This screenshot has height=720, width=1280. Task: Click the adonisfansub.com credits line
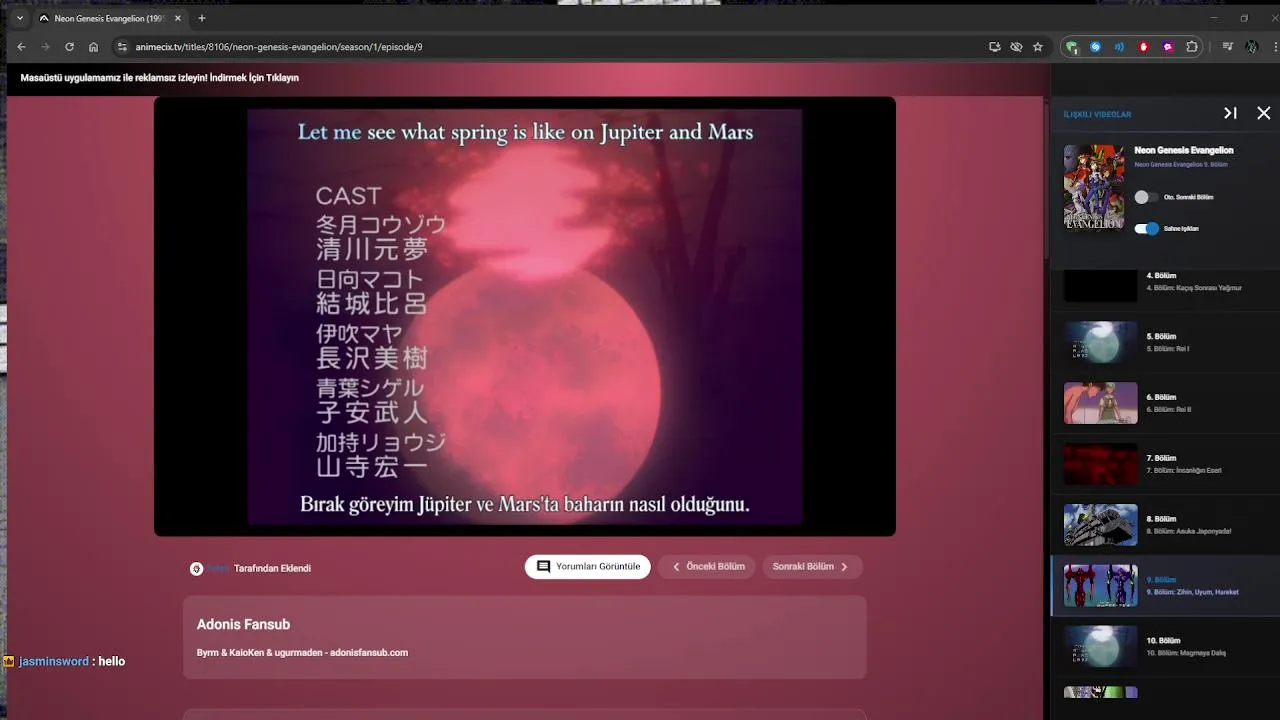point(302,653)
